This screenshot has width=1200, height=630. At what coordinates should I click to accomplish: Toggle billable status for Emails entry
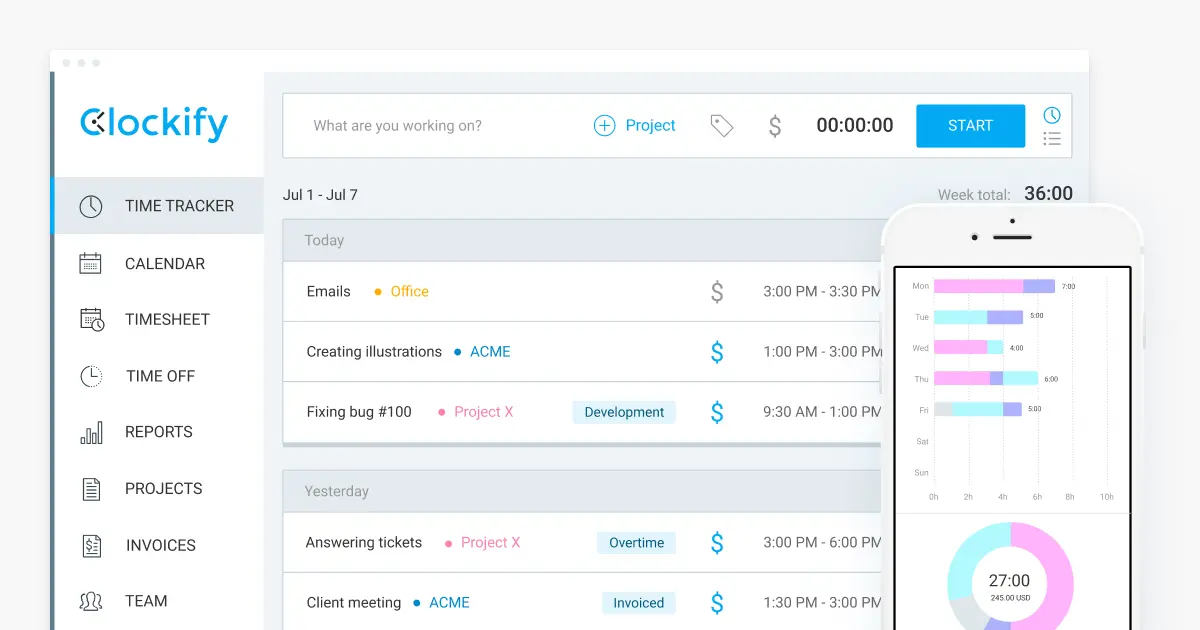pyautogui.click(x=716, y=292)
